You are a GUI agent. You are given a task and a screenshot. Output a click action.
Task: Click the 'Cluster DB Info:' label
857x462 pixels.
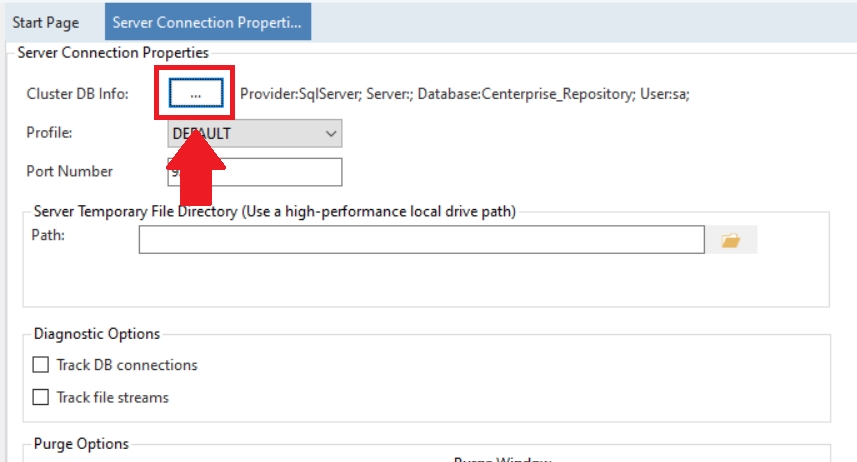[77, 93]
